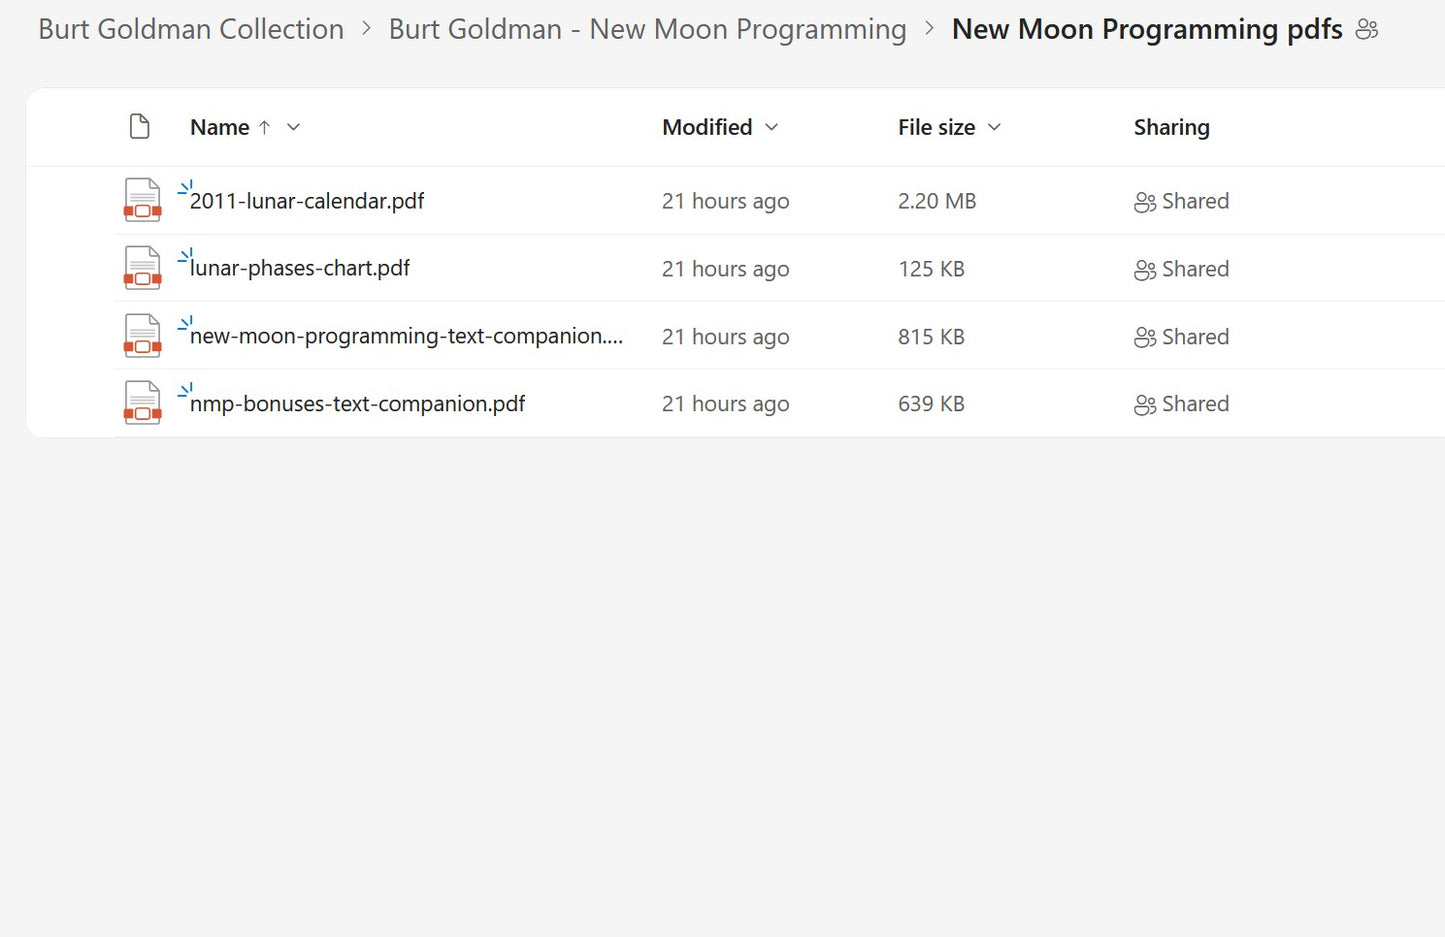The height and width of the screenshot is (937, 1445).
Task: Click the Sharing column header
Action: [x=1171, y=127]
